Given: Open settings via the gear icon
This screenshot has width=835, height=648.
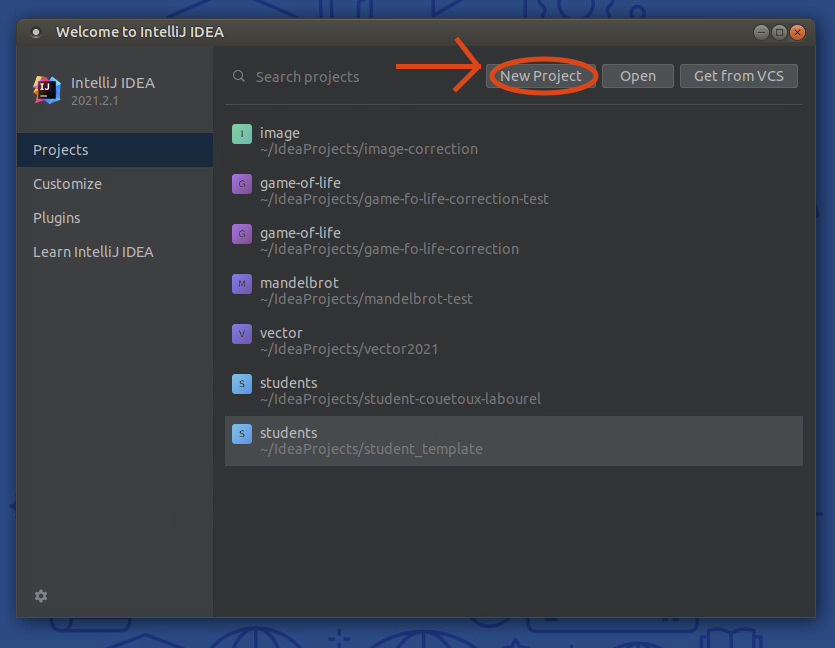Looking at the screenshot, I should [x=41, y=596].
